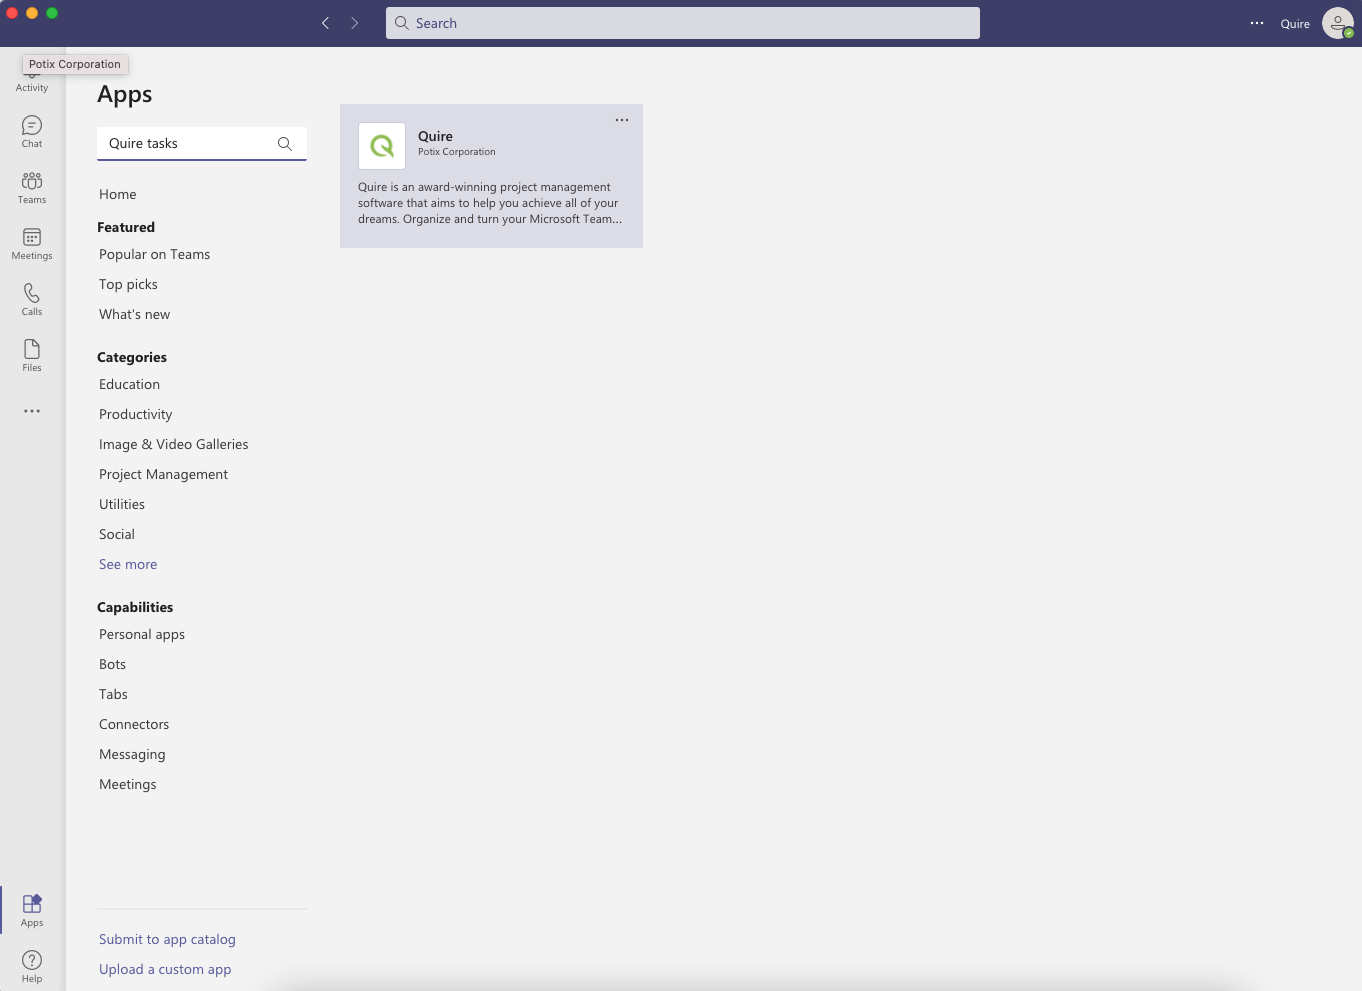Click Potix Corporation publisher on Quire card

coord(457,152)
